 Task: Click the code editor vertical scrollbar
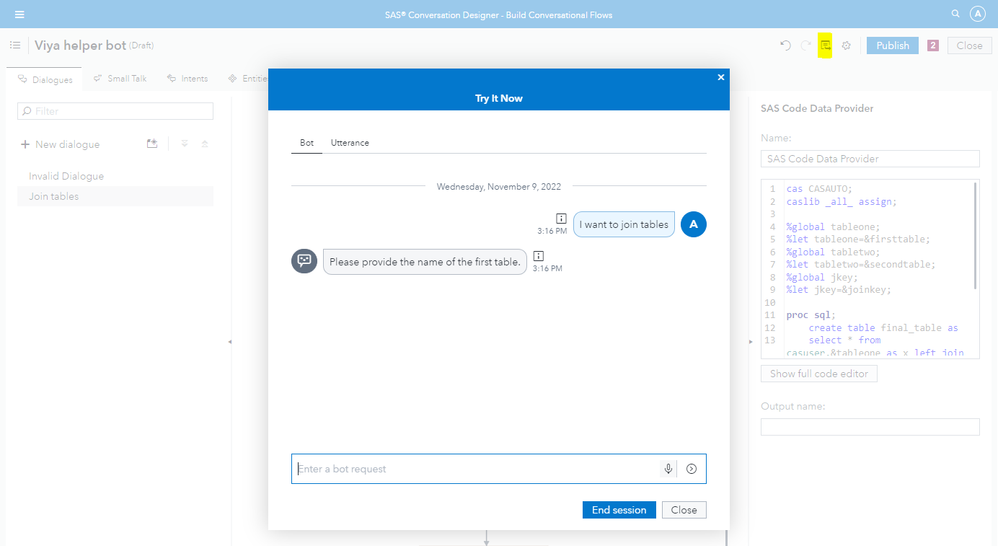coord(975,236)
